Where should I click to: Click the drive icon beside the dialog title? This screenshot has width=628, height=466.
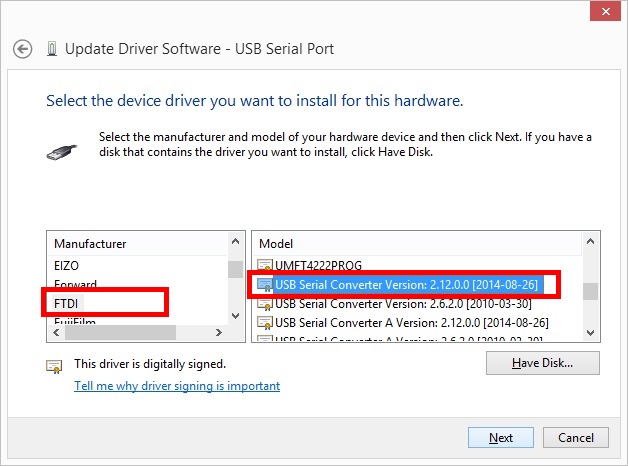tap(51, 48)
